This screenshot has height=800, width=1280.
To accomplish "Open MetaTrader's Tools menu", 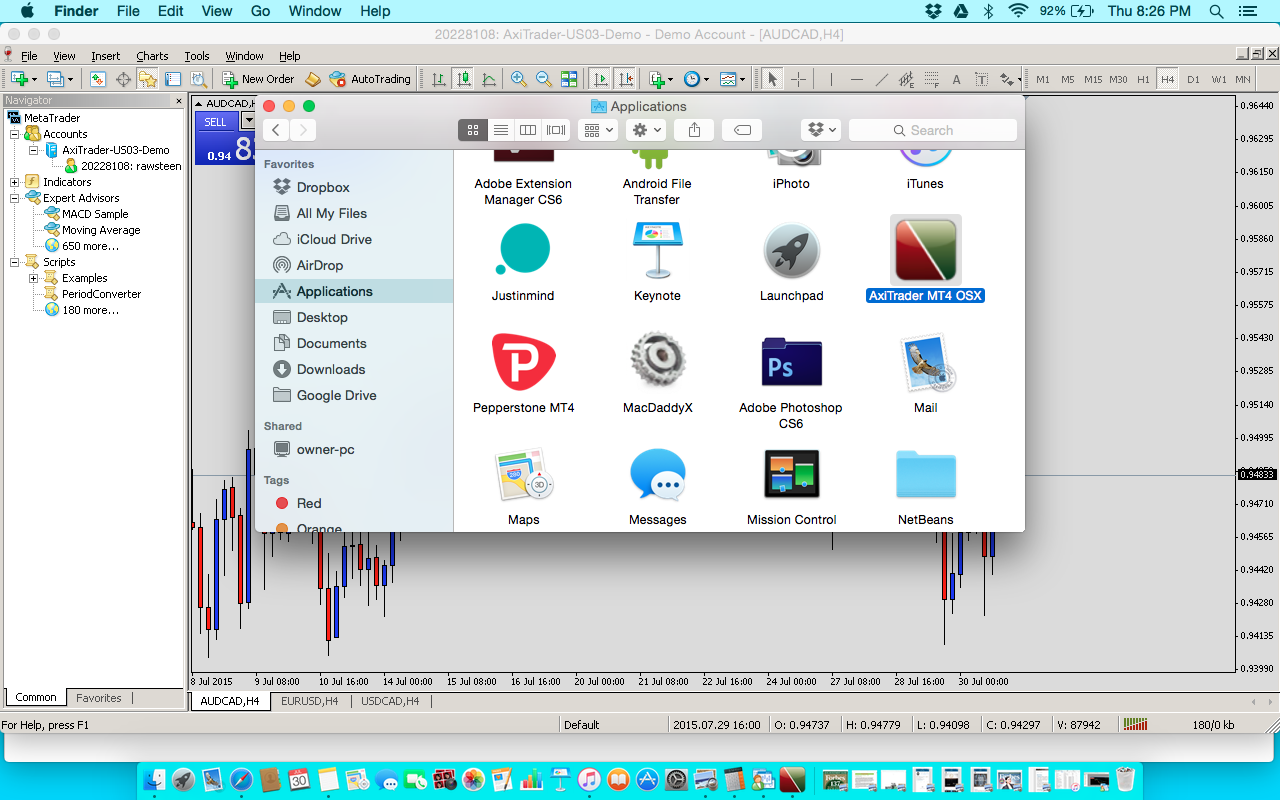I will [x=197, y=56].
